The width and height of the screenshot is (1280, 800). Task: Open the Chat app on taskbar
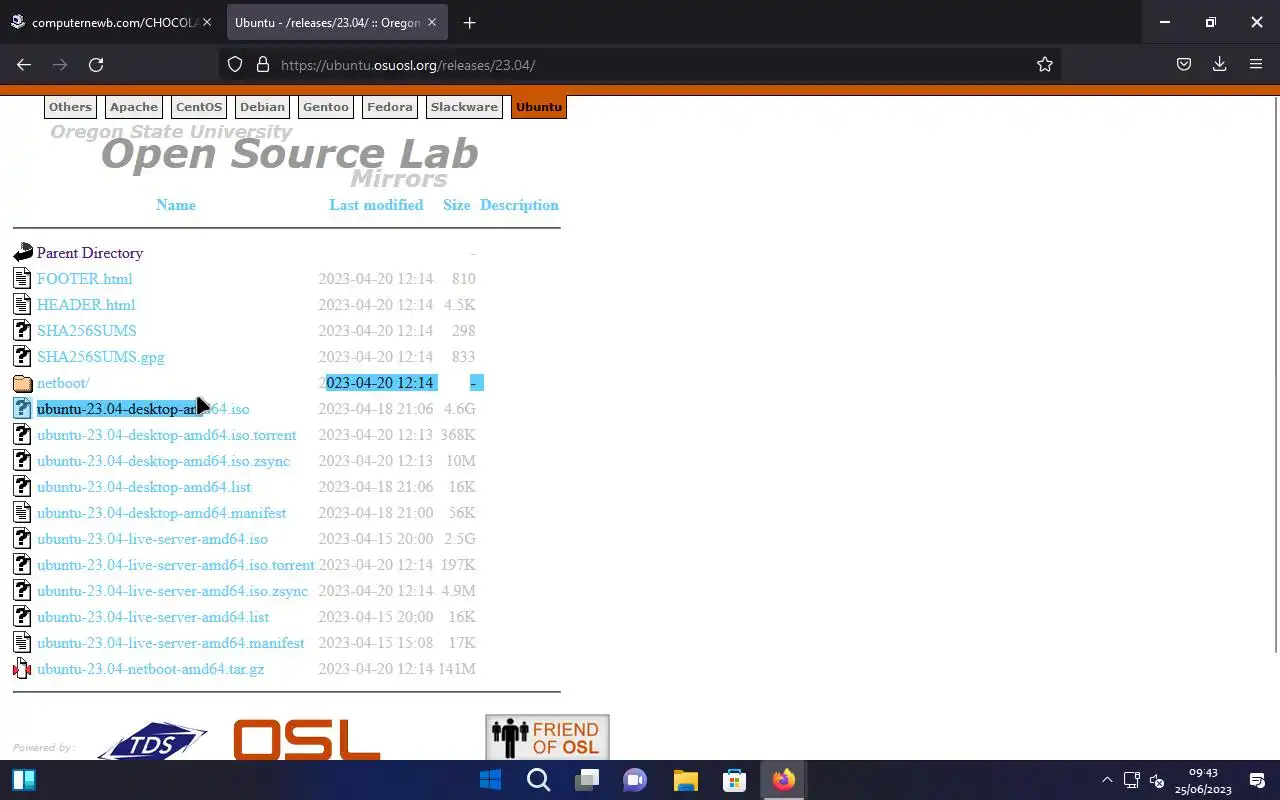(x=635, y=780)
